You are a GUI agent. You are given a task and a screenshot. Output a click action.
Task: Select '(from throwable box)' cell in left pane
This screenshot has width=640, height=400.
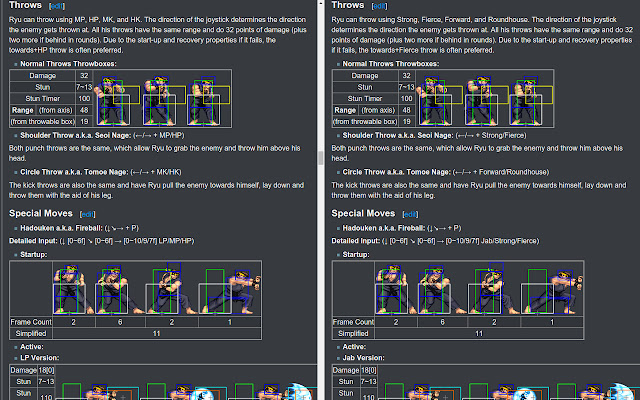click(x=42, y=122)
